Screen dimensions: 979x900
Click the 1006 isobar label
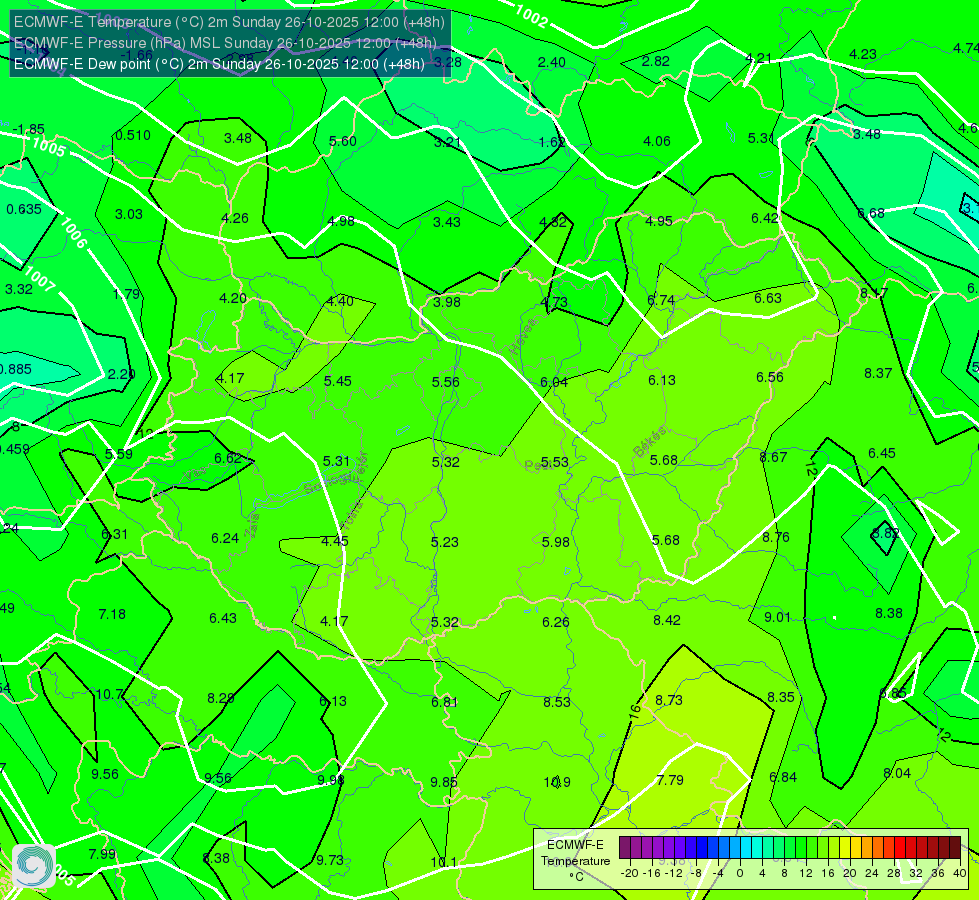(73, 234)
